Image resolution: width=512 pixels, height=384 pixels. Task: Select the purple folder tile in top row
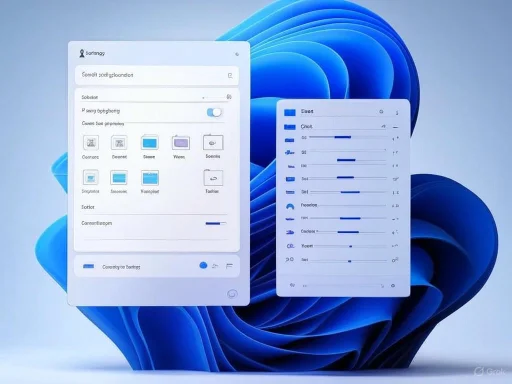181,143
